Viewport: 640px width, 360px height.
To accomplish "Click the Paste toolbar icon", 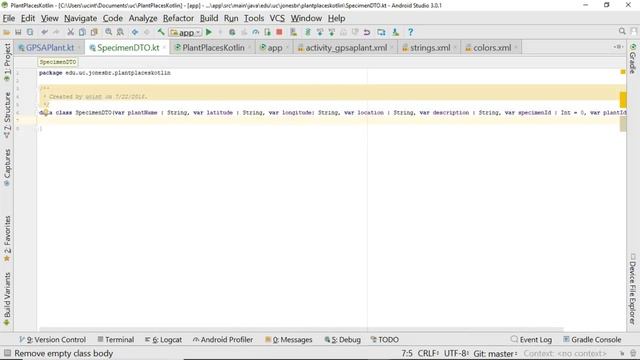I will (94, 32).
